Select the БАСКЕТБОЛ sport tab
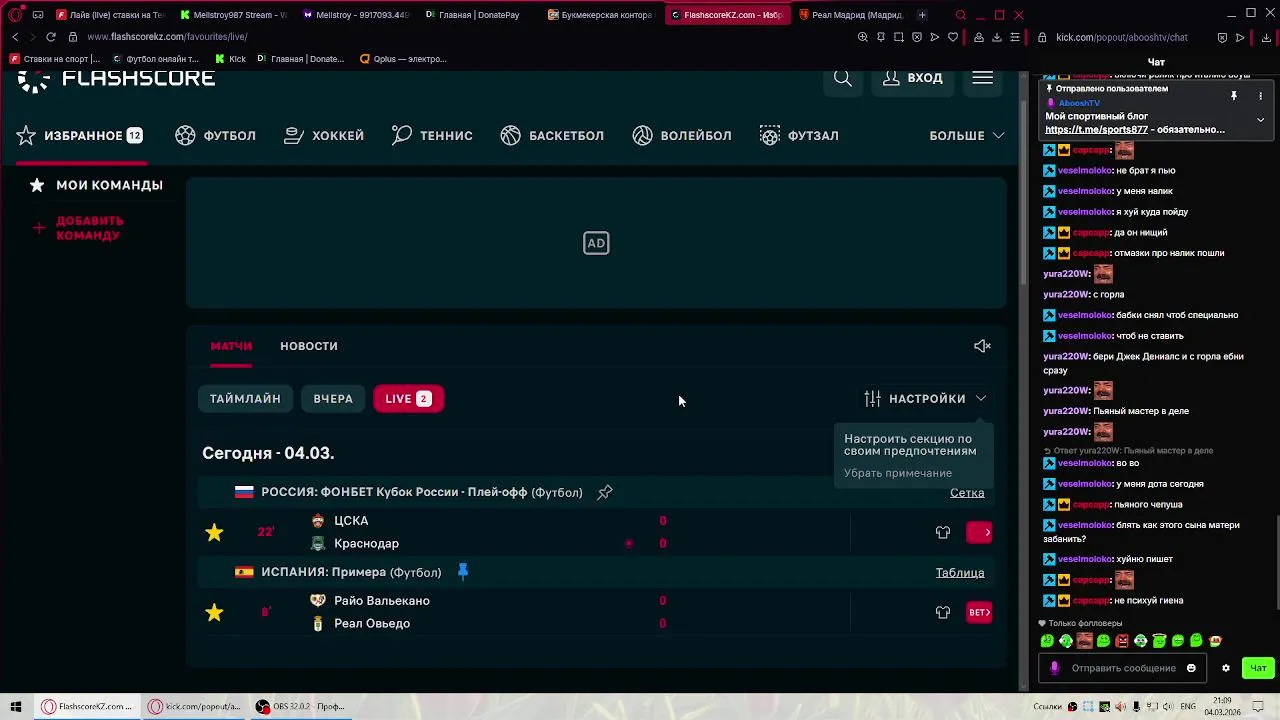This screenshot has height=720, width=1280. [x=552, y=136]
